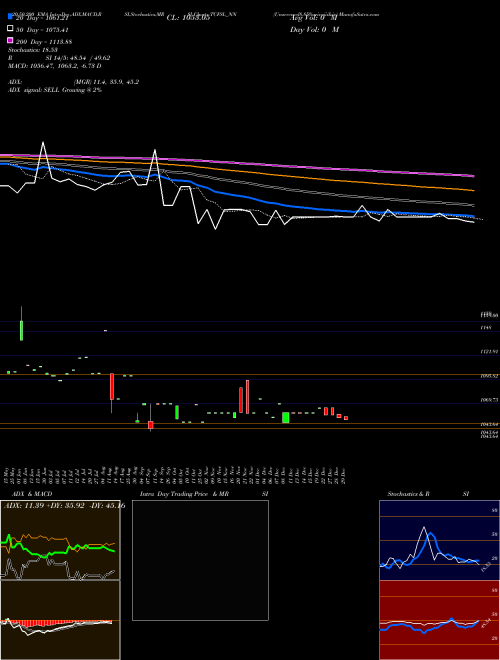Viewport: 500px width, 660px height.
Task: Click the 1095.32 price level label
Action: [489, 376]
